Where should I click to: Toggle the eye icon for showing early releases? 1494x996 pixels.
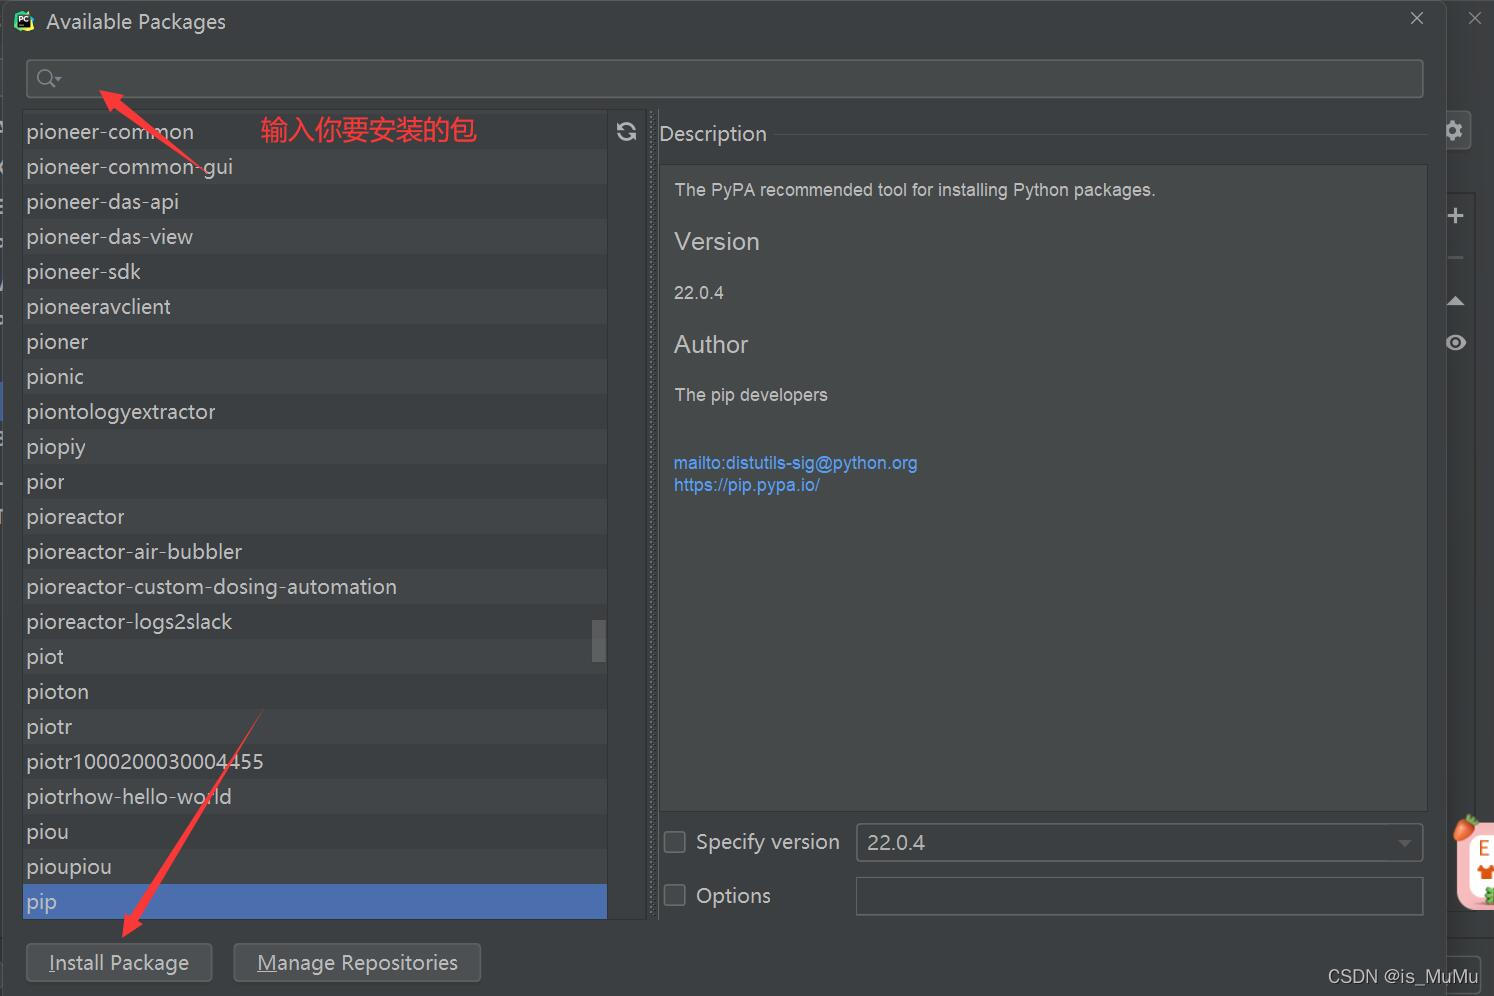pos(1456,343)
